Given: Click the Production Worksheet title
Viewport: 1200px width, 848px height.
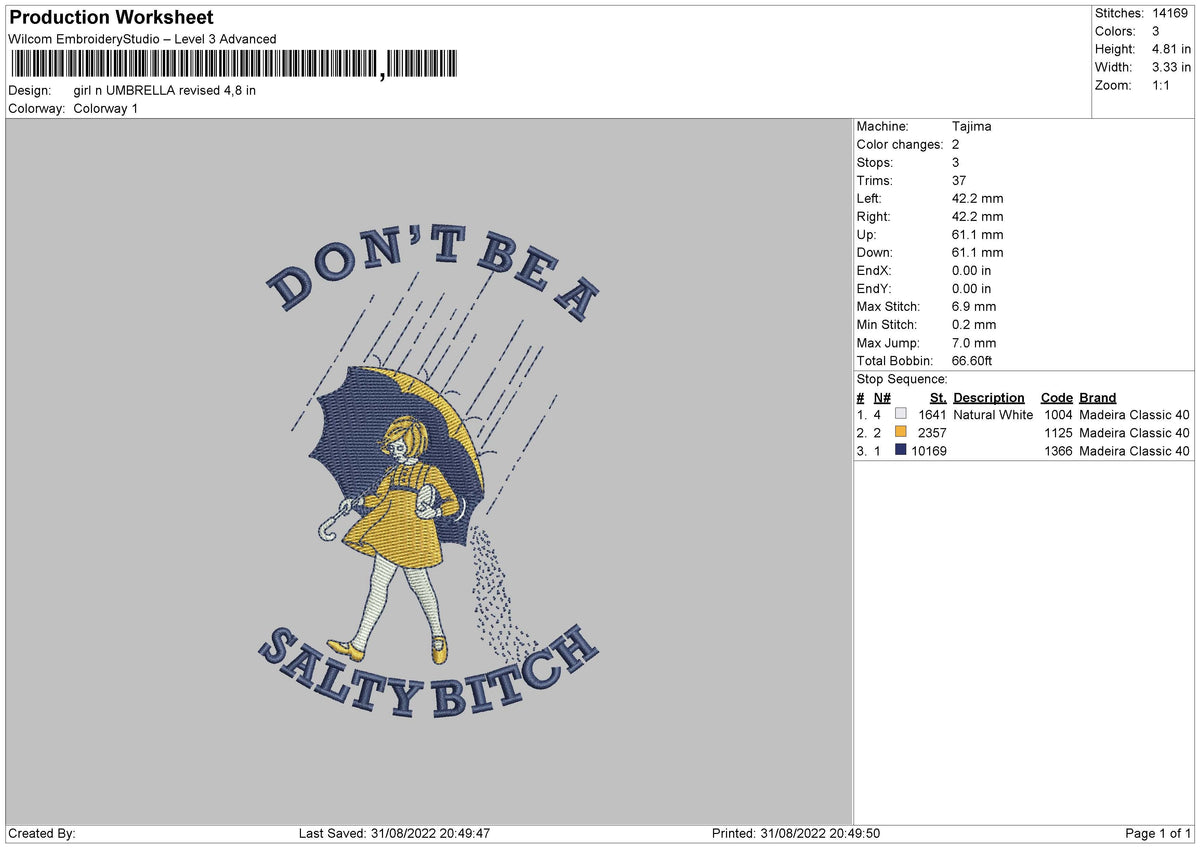Looking at the screenshot, I should [x=111, y=18].
